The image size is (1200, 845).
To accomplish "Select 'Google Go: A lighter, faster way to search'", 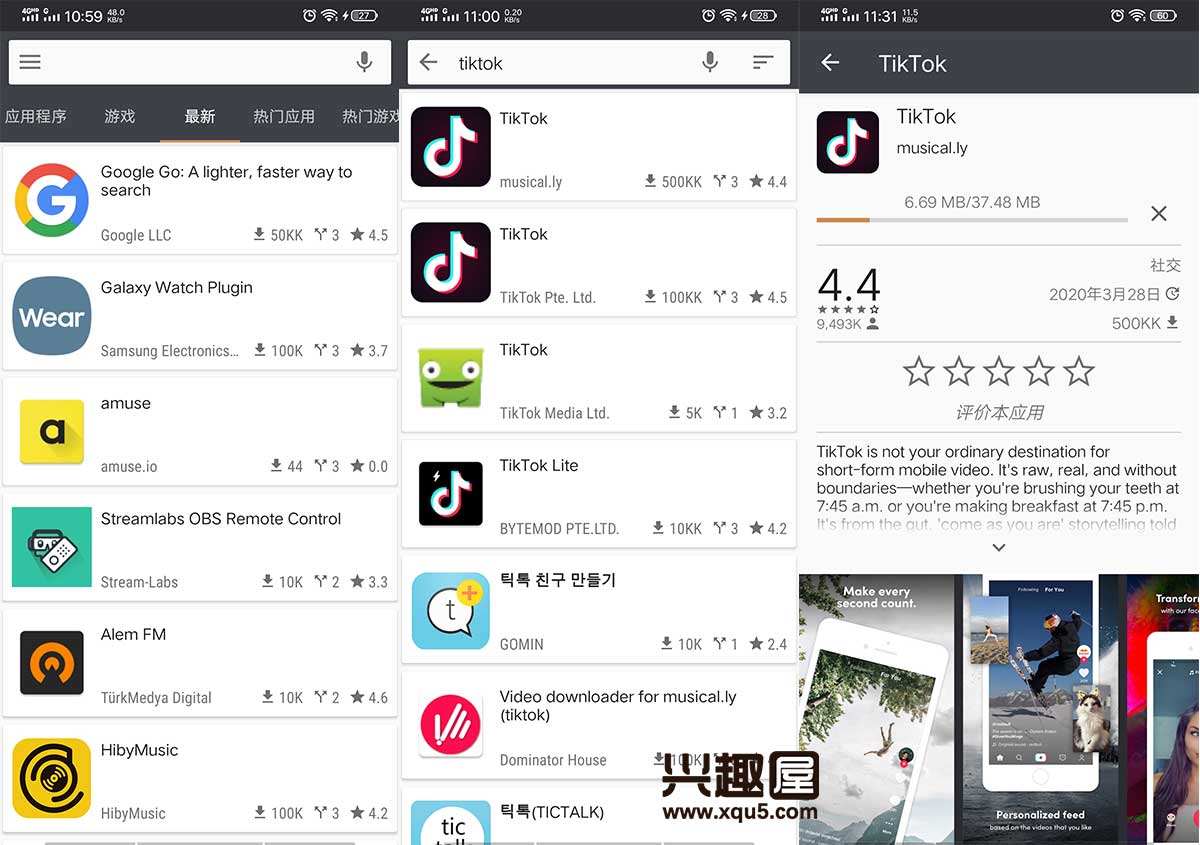I will [227, 181].
